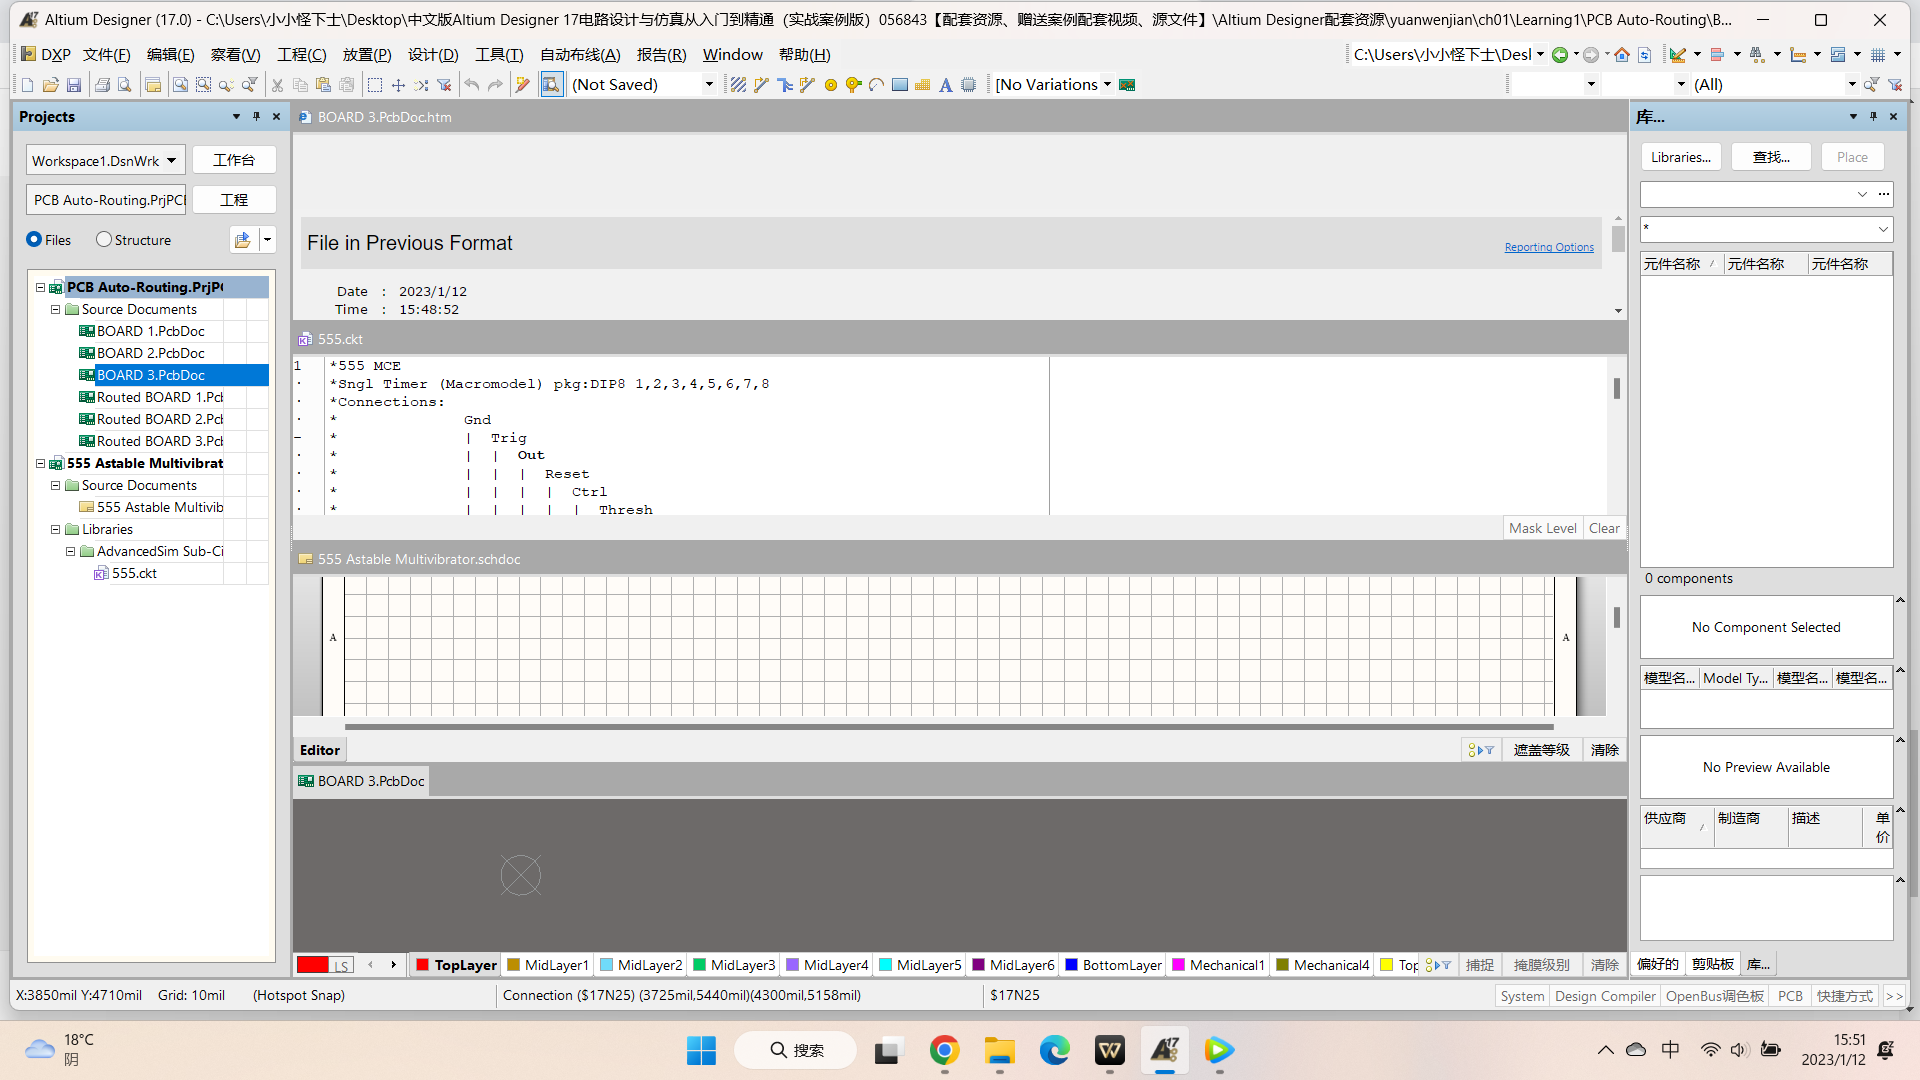Image resolution: width=1920 pixels, height=1080 pixels.
Task: Select the Files radio button
Action: click(34, 239)
